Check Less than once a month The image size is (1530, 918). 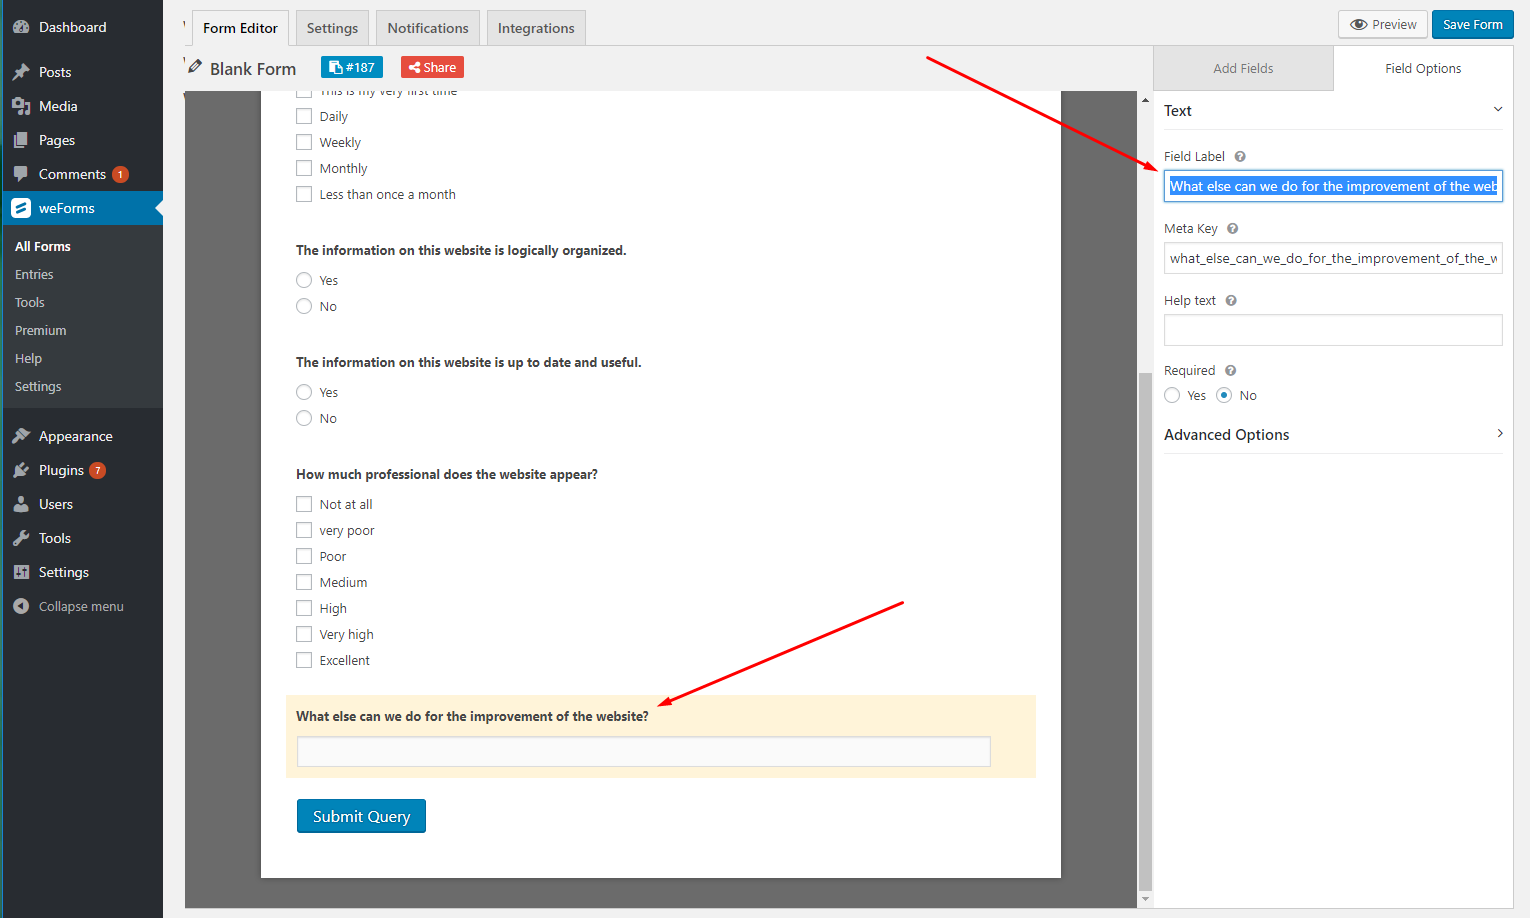(304, 194)
